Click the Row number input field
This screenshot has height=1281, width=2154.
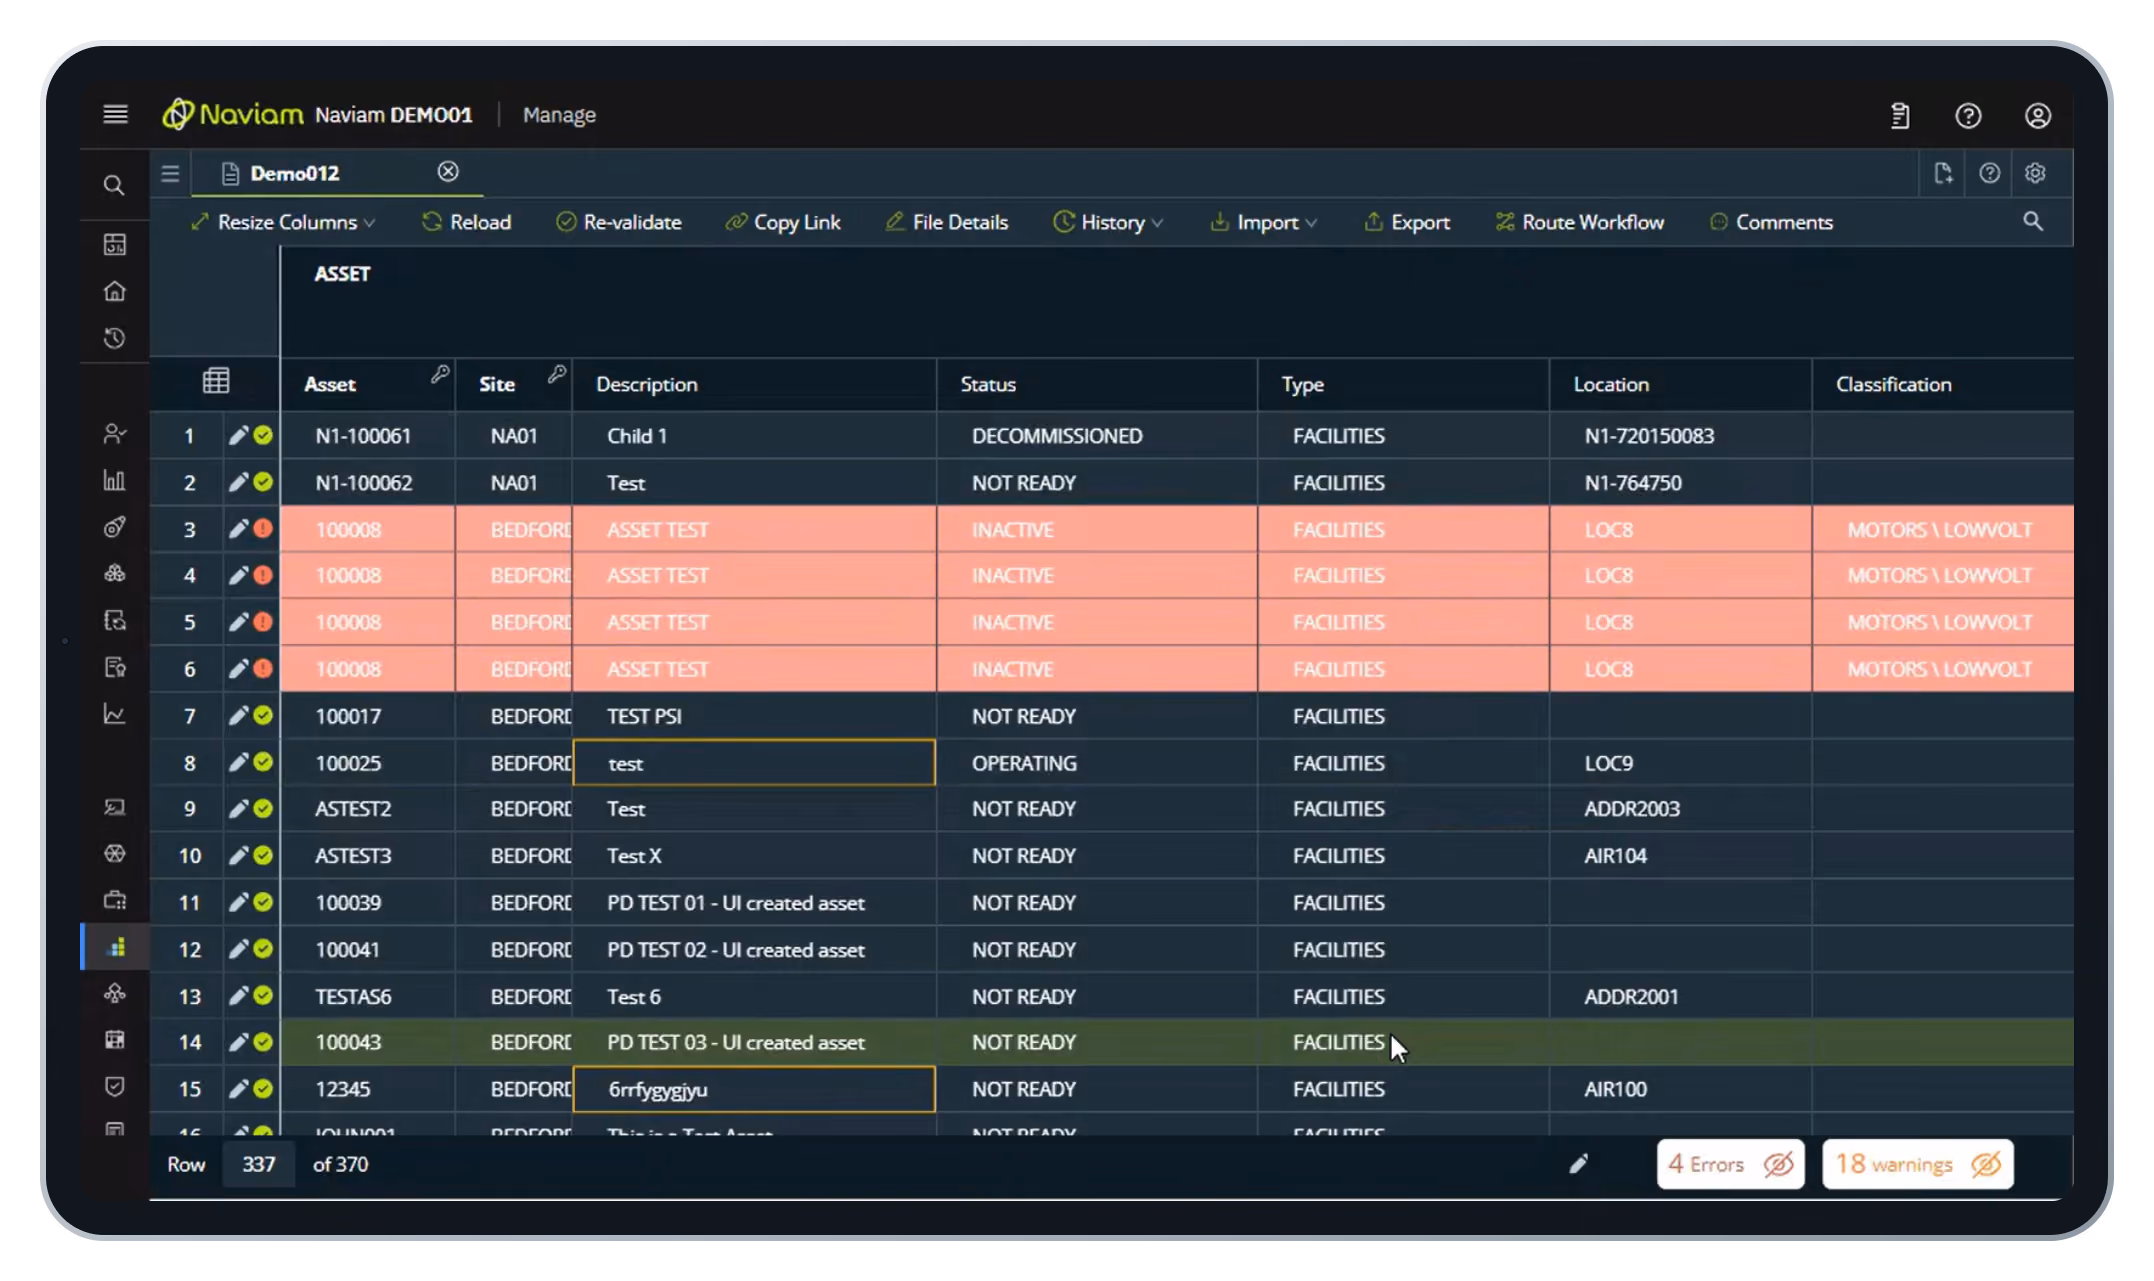coord(259,1164)
